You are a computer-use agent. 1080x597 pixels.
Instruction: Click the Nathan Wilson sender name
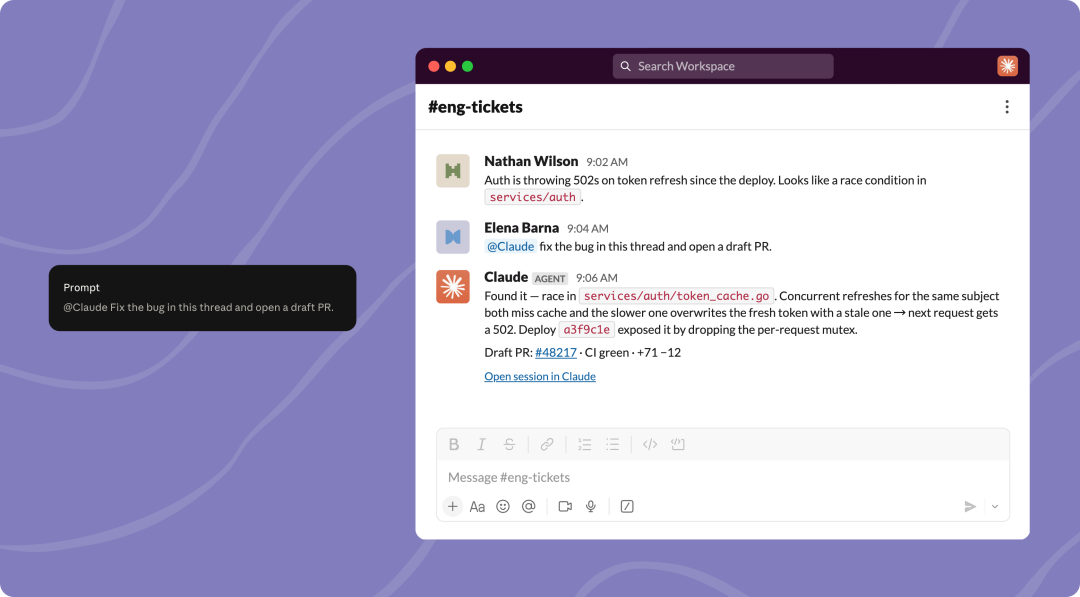pyautogui.click(x=531, y=161)
